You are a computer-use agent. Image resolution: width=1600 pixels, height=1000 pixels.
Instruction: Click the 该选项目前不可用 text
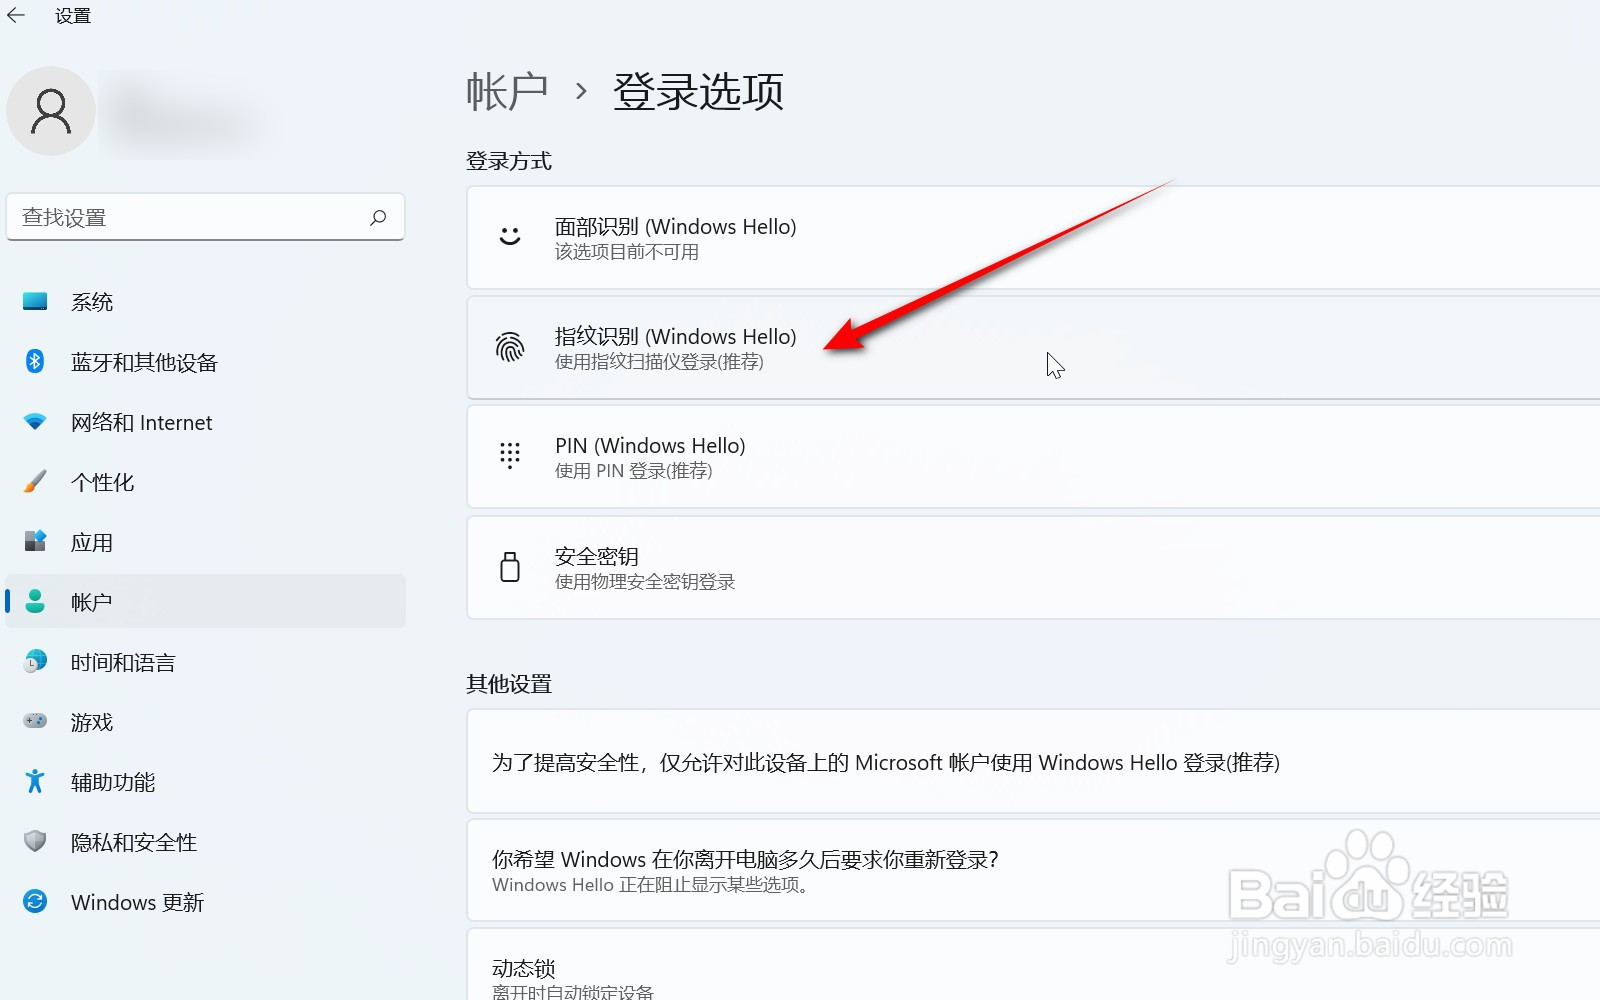[x=627, y=252]
